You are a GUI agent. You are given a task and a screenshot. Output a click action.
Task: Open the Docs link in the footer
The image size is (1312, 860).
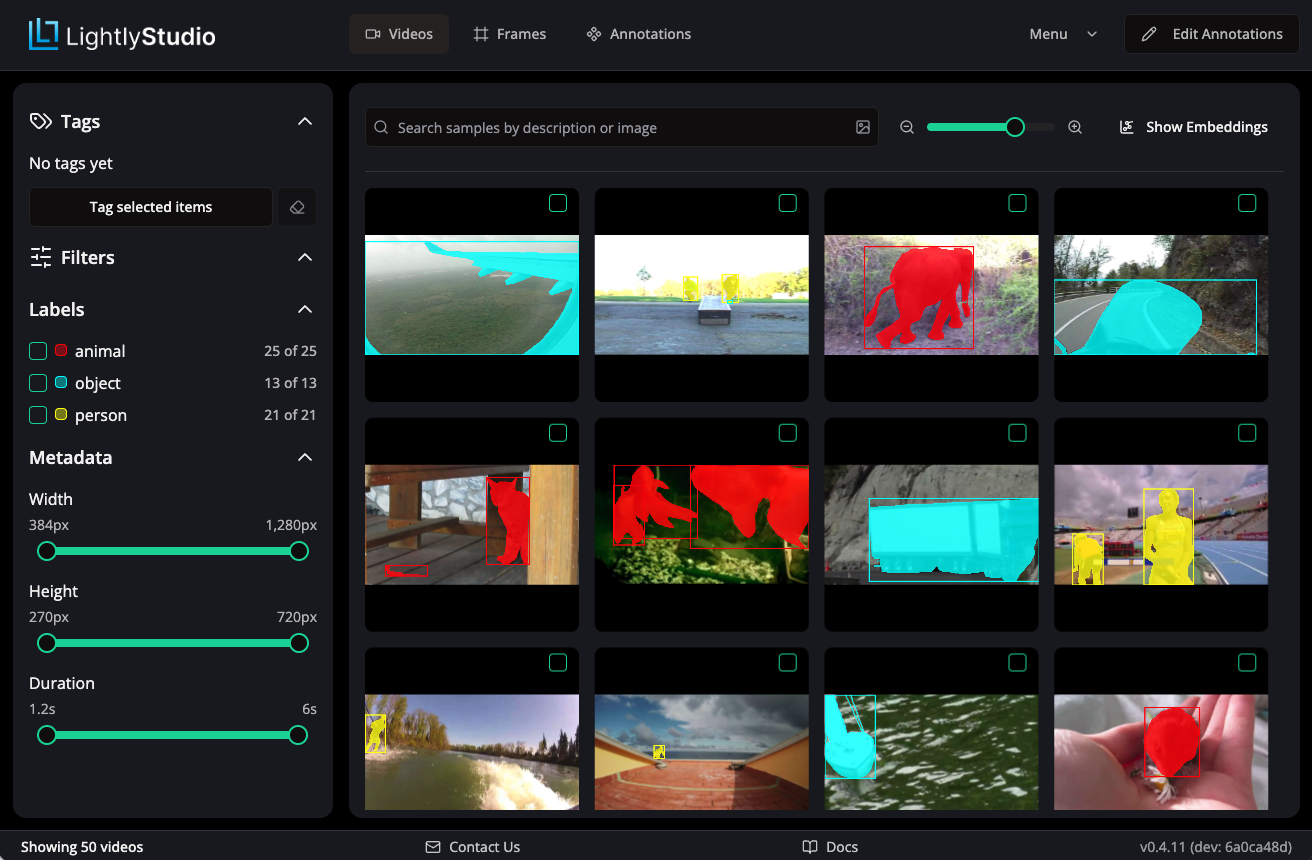(x=829, y=847)
